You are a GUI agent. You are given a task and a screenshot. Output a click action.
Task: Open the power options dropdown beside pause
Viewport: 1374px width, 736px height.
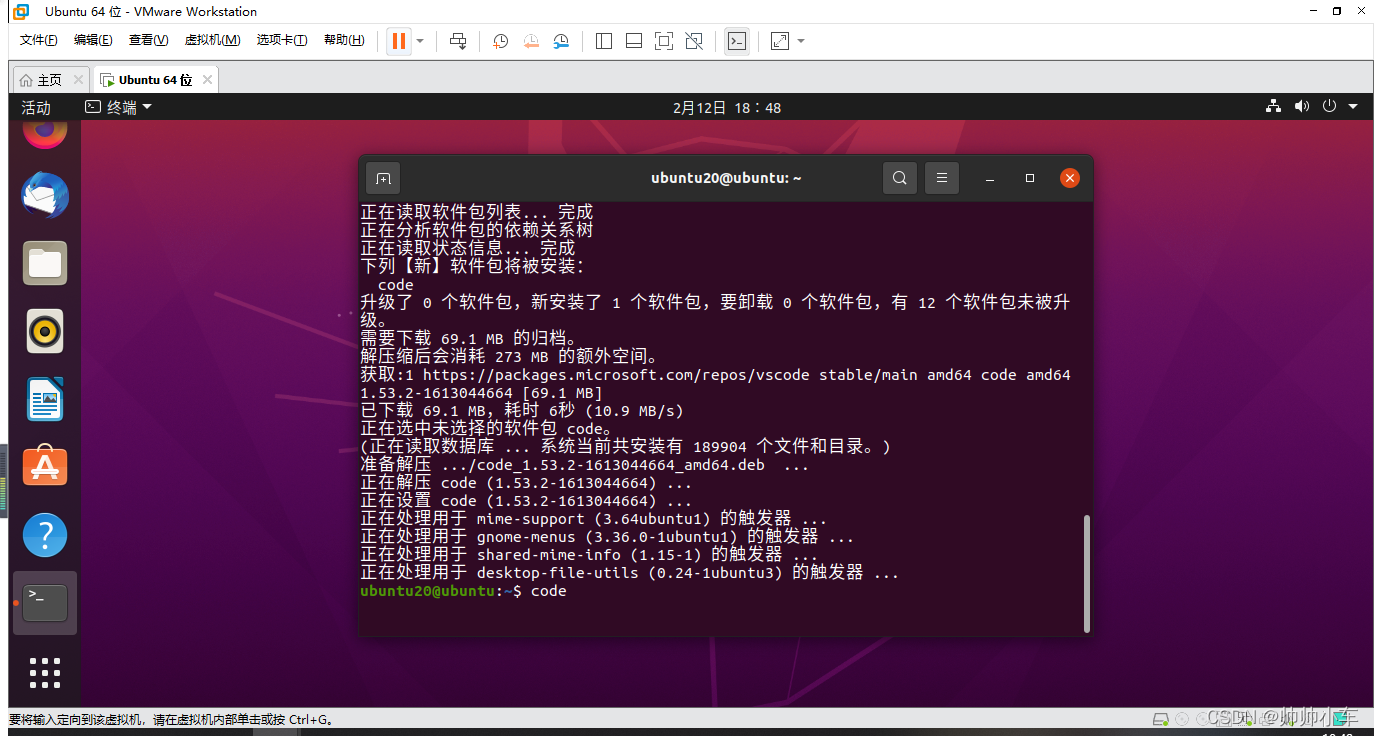(420, 41)
